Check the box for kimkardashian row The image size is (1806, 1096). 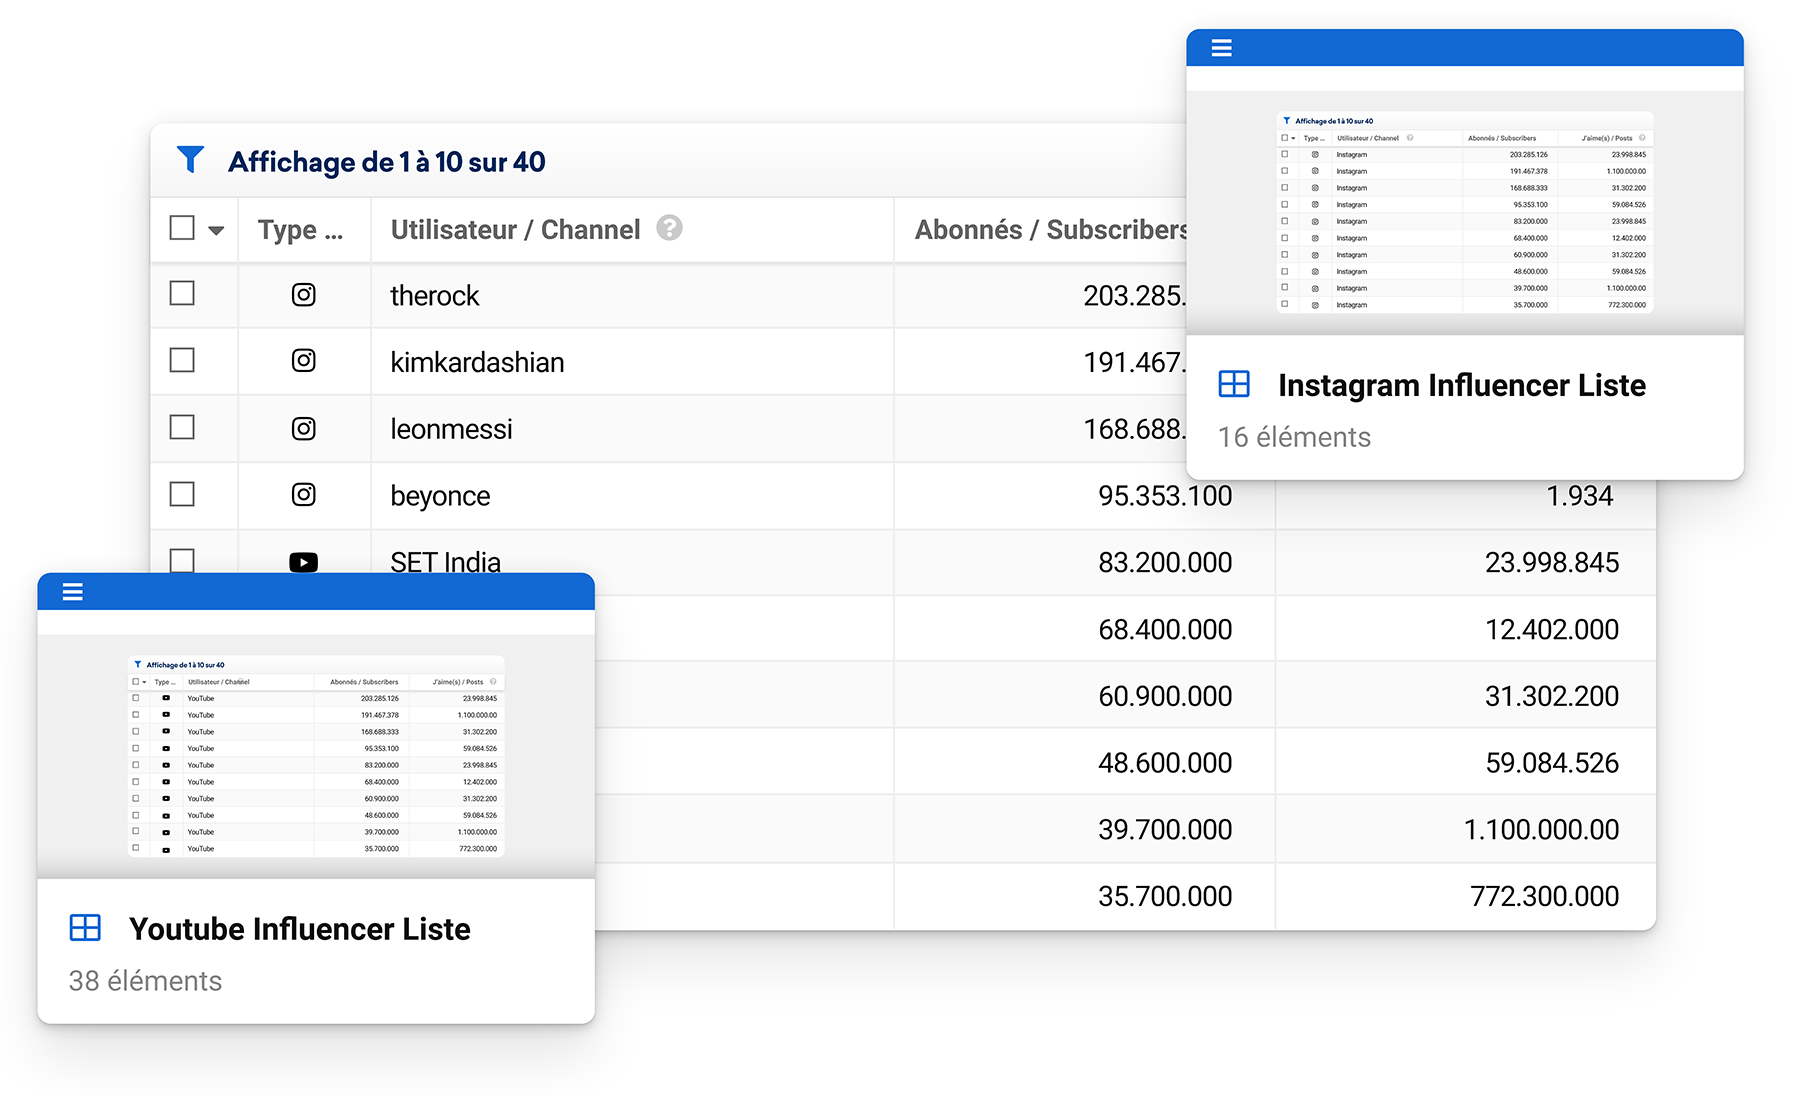(182, 360)
